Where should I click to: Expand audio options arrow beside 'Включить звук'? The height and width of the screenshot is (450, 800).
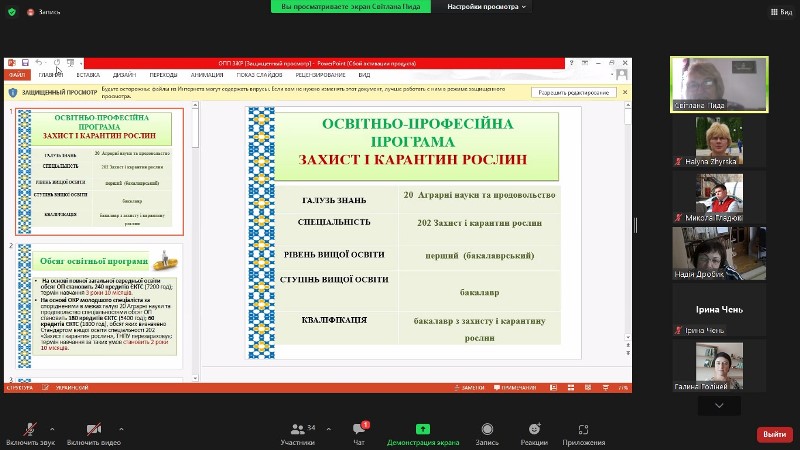[52, 429]
